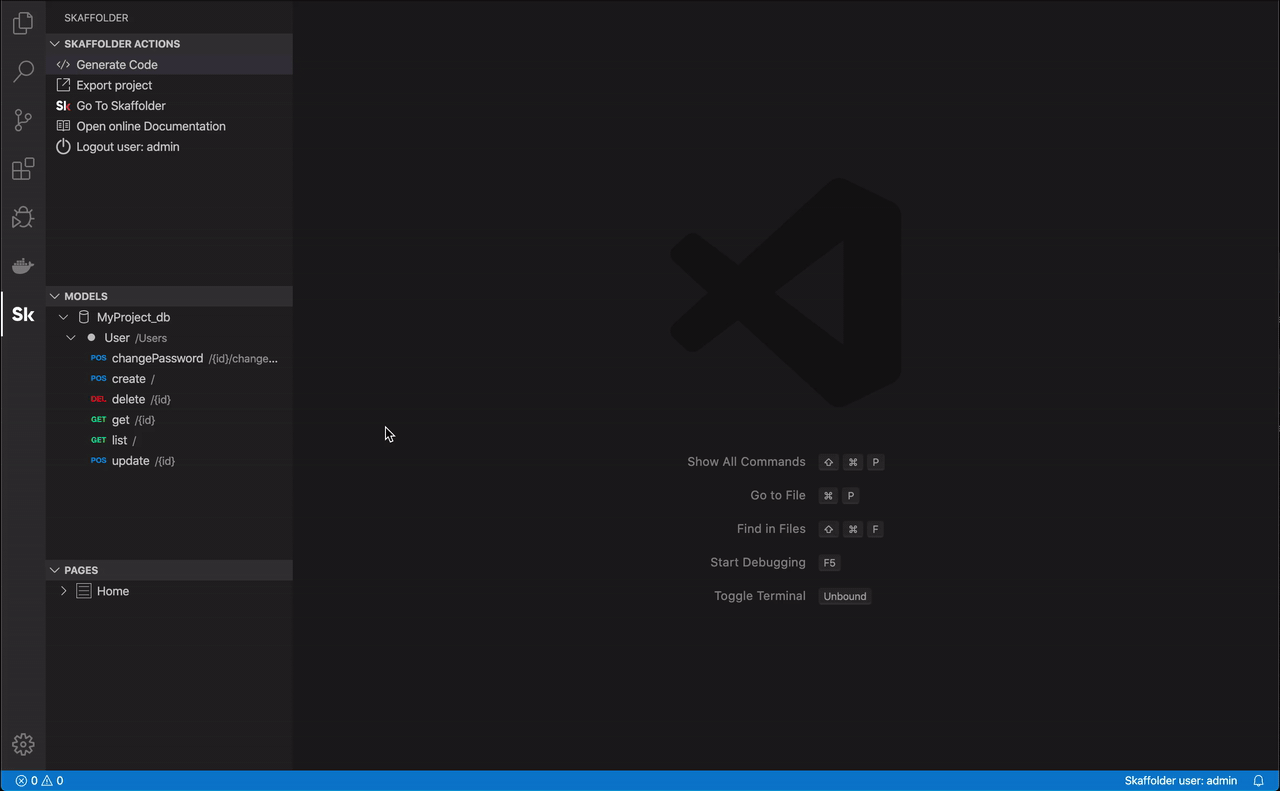Select Generate Code action
1280x791 pixels.
[169, 65]
